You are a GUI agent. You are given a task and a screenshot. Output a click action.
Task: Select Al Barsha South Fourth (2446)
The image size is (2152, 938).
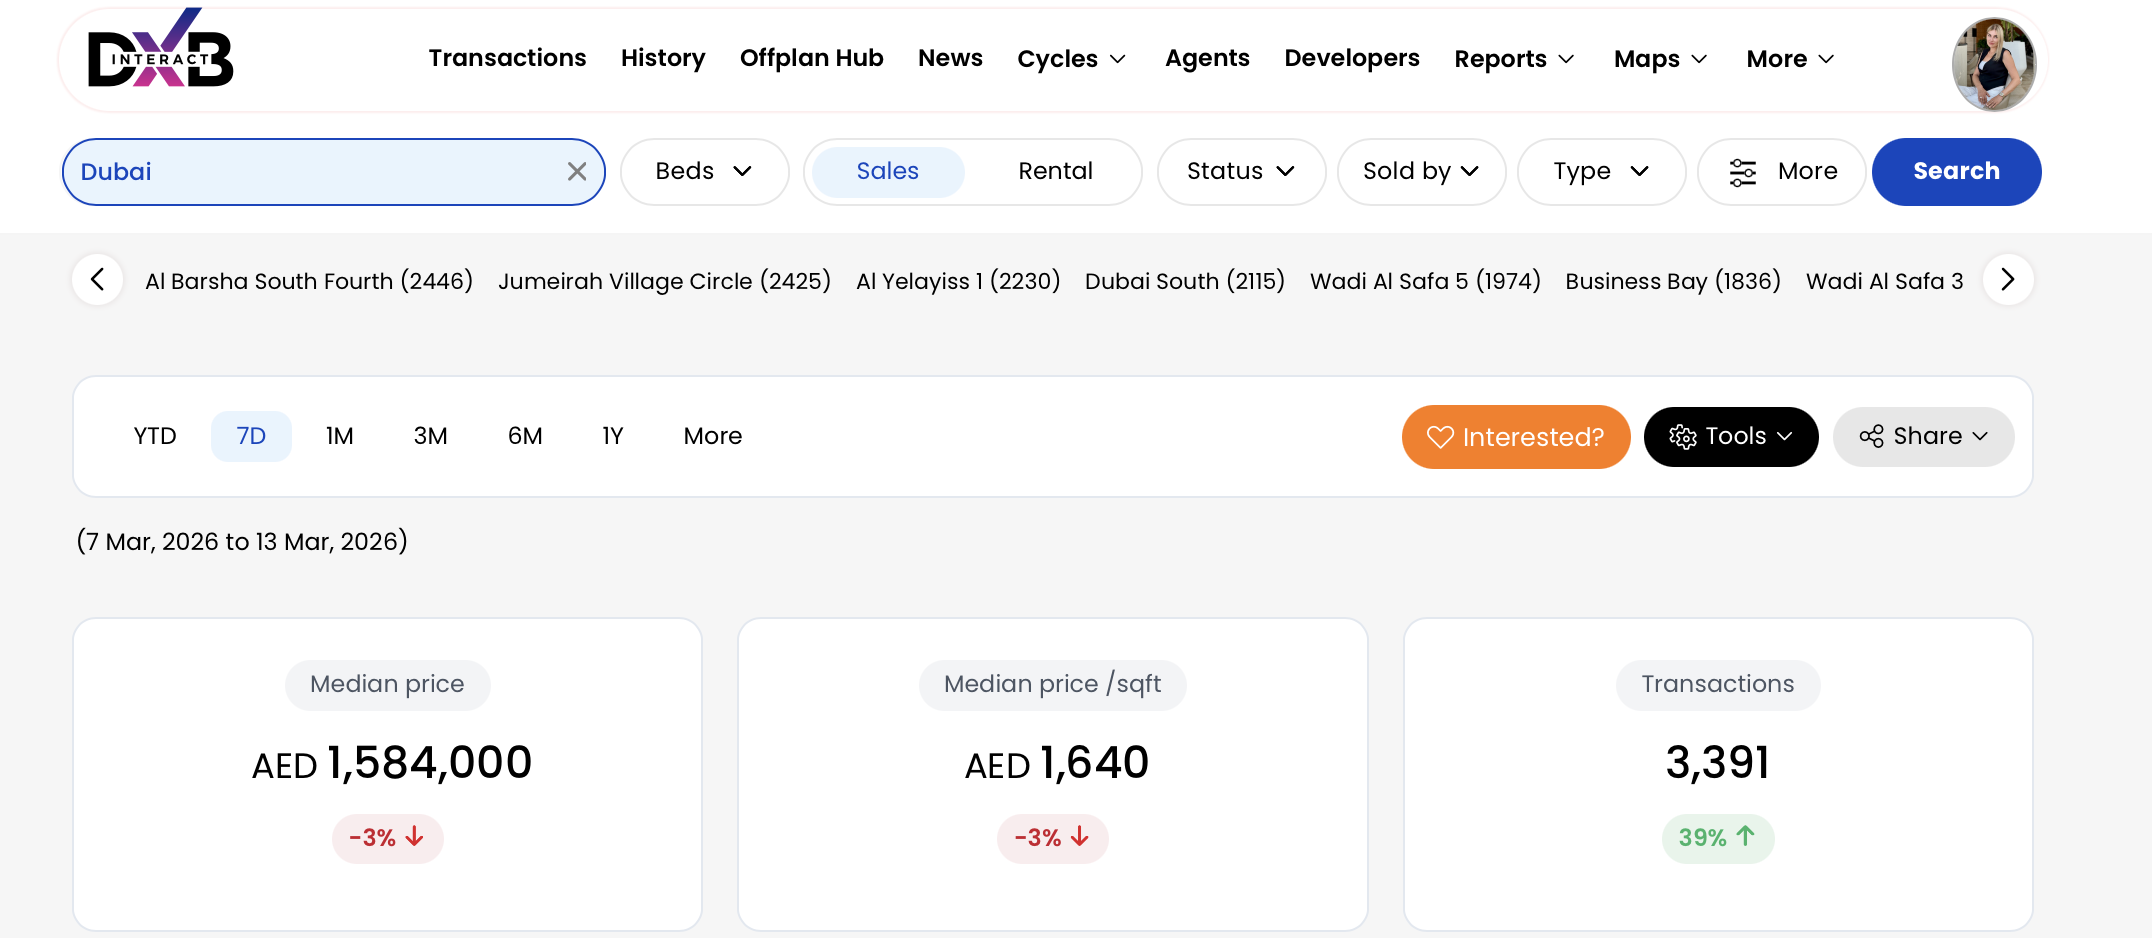pos(309,281)
